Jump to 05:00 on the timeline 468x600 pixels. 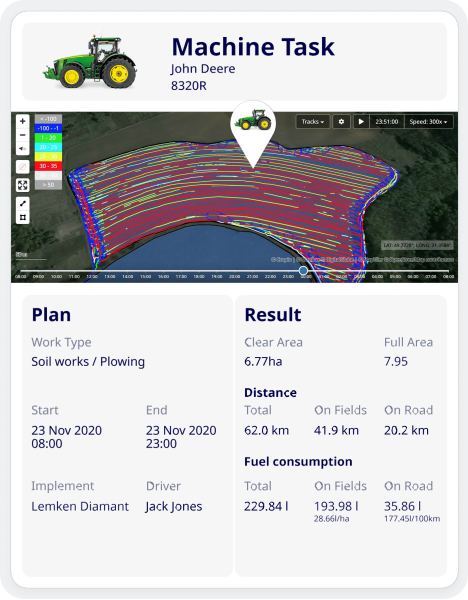pos(395,276)
